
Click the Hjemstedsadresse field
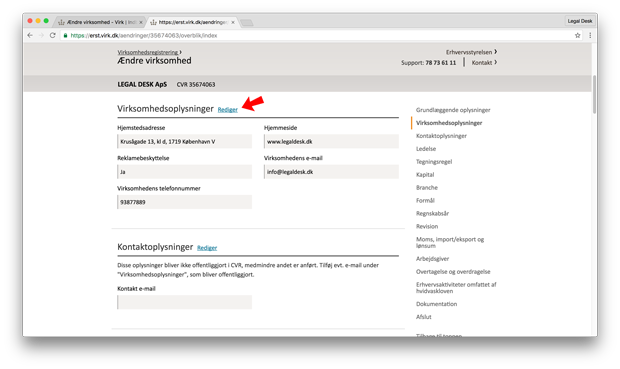click(184, 141)
